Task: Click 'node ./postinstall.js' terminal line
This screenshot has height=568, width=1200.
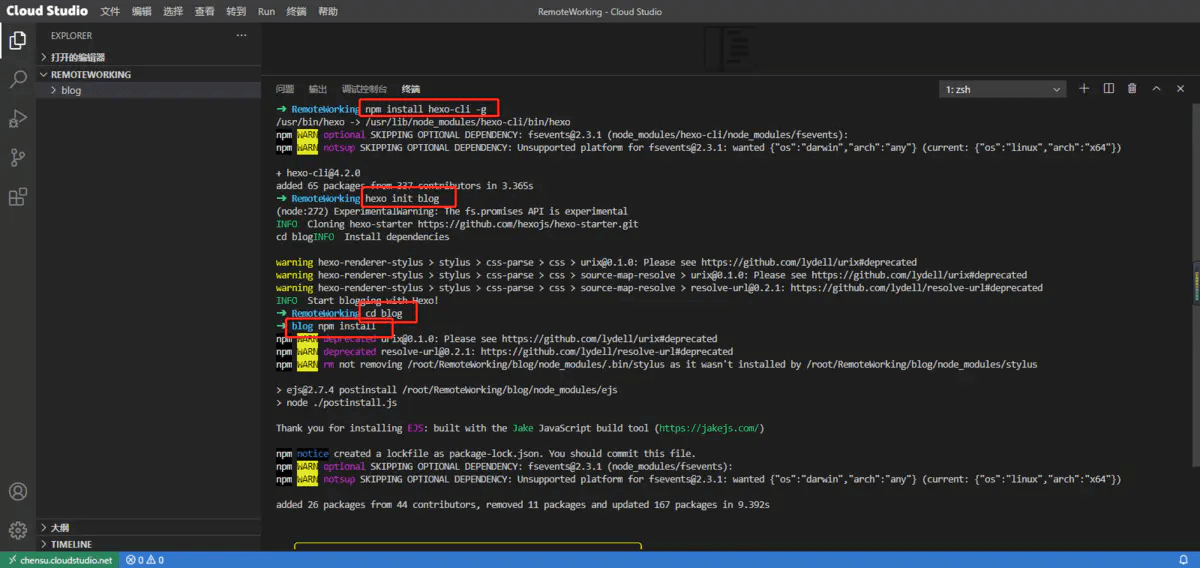Action: pos(337,403)
